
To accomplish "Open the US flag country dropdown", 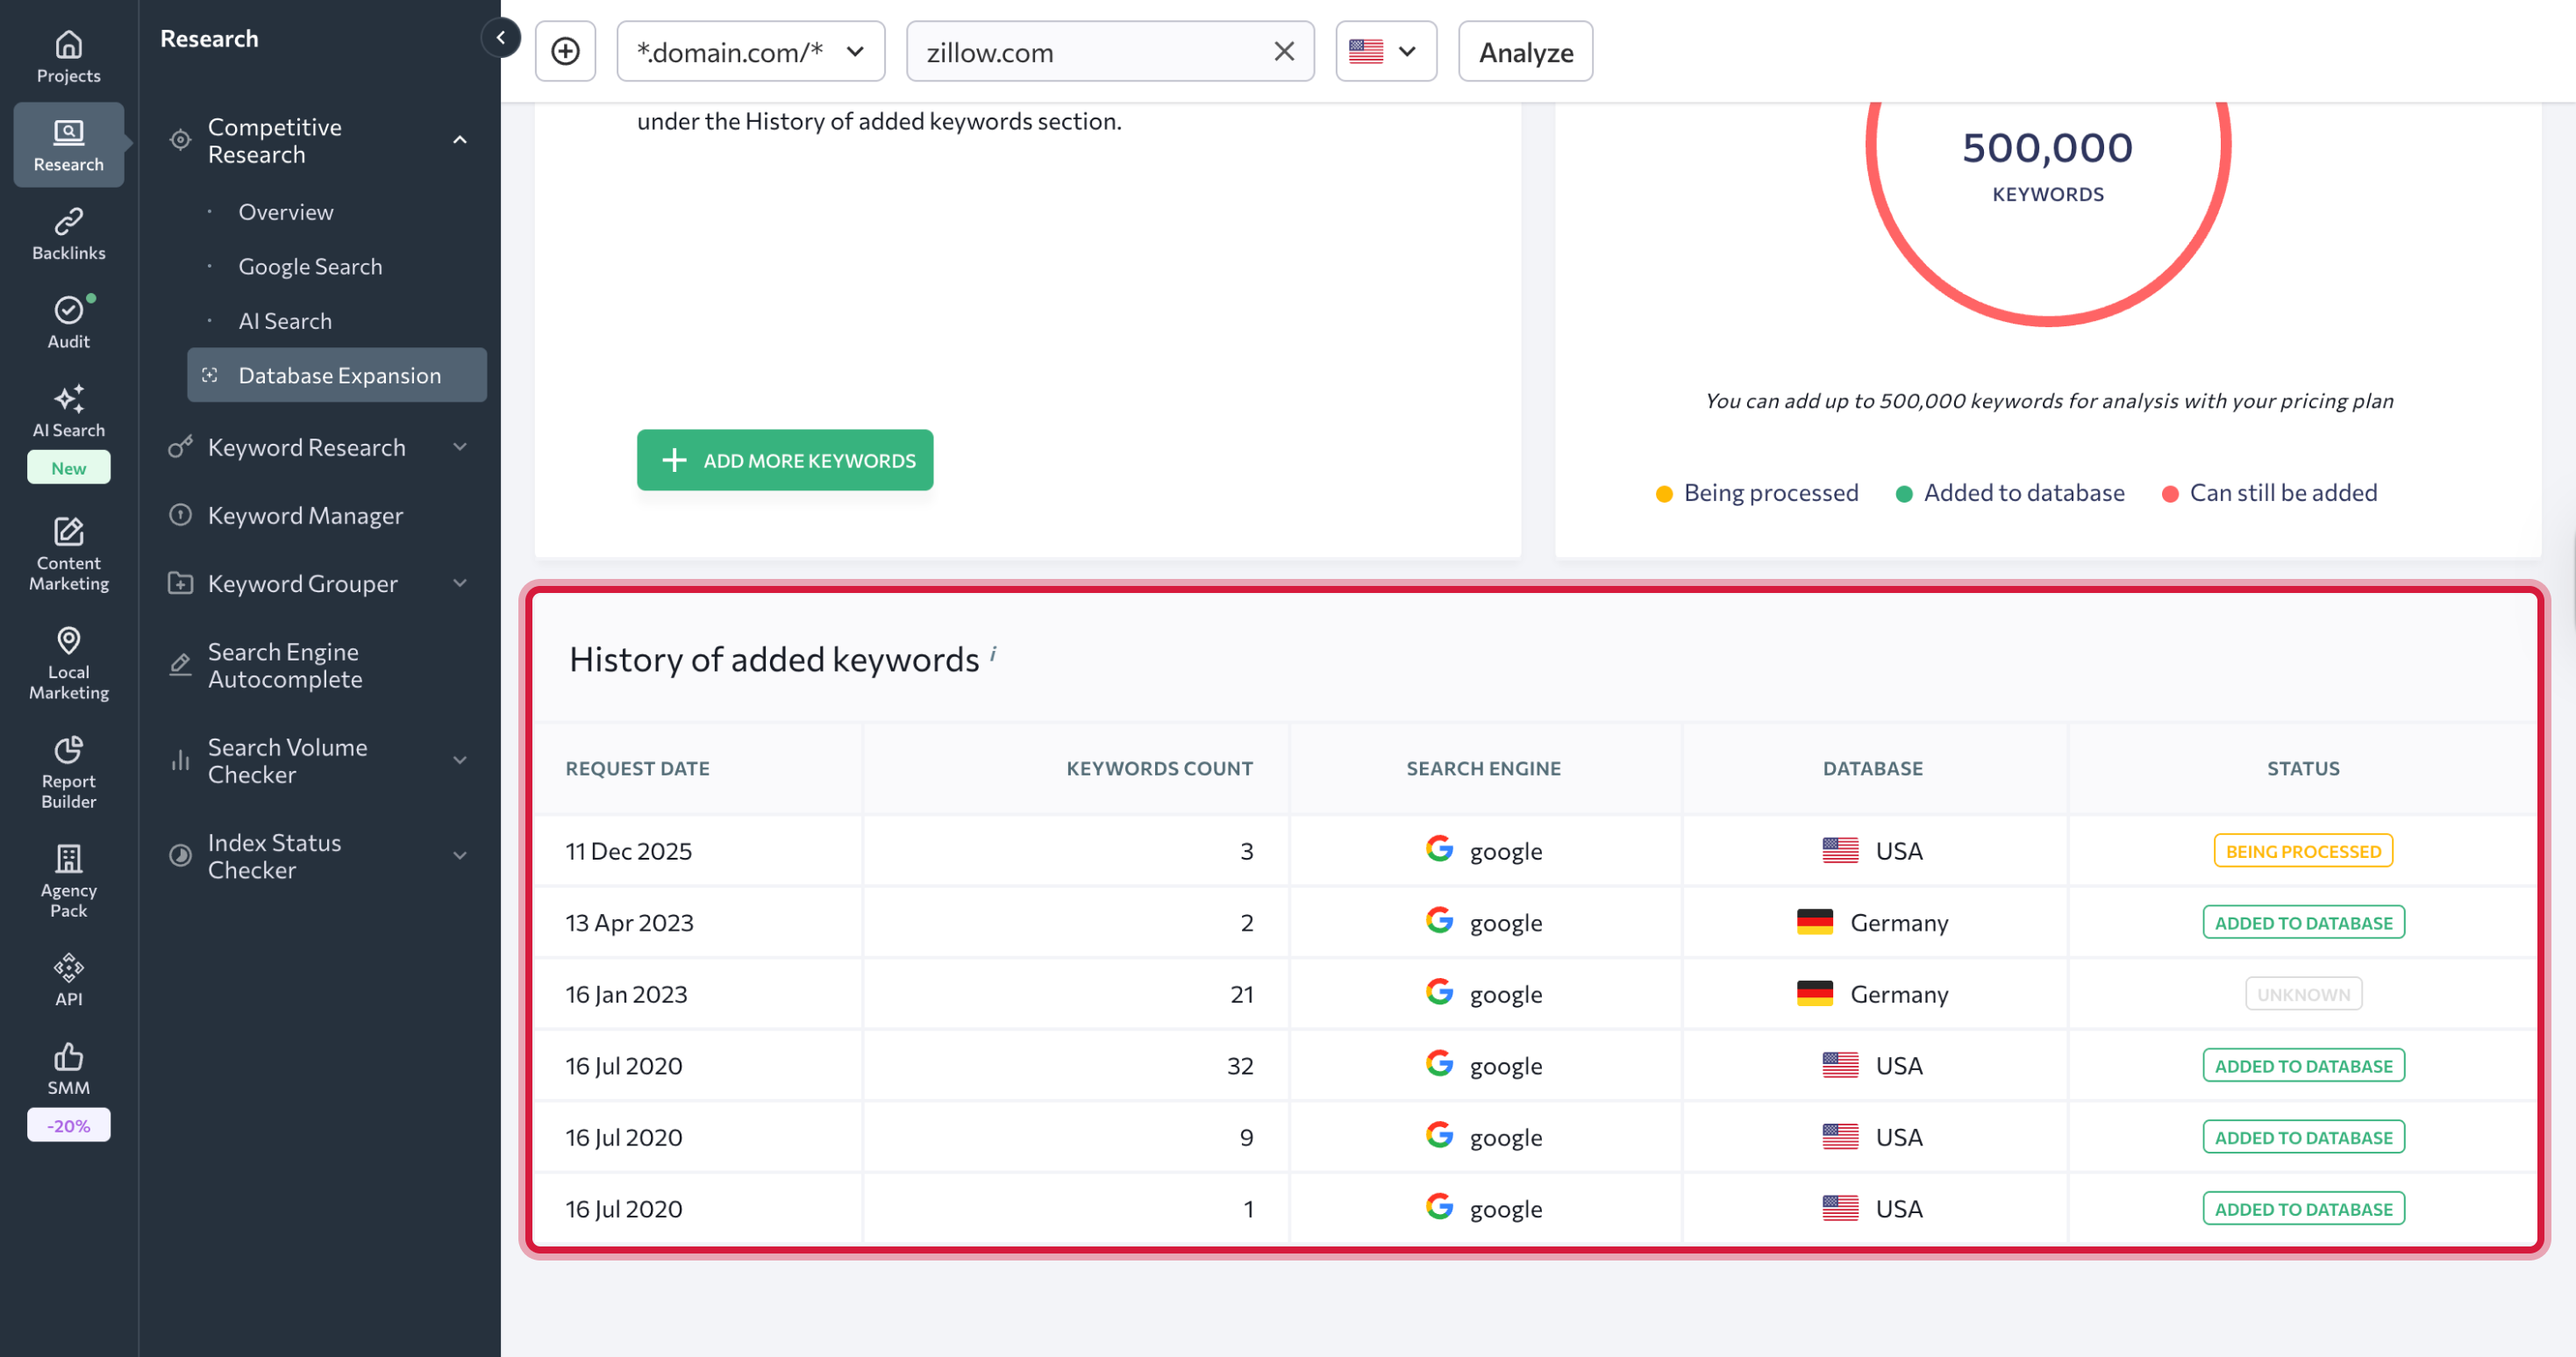I will pyautogui.click(x=1385, y=51).
